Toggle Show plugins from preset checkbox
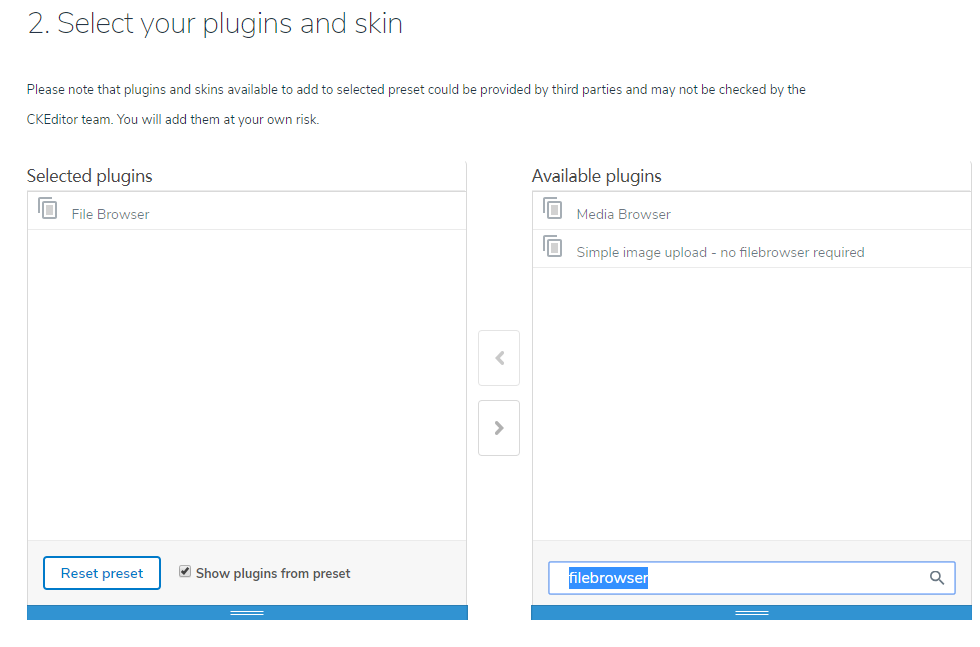 pyautogui.click(x=185, y=571)
